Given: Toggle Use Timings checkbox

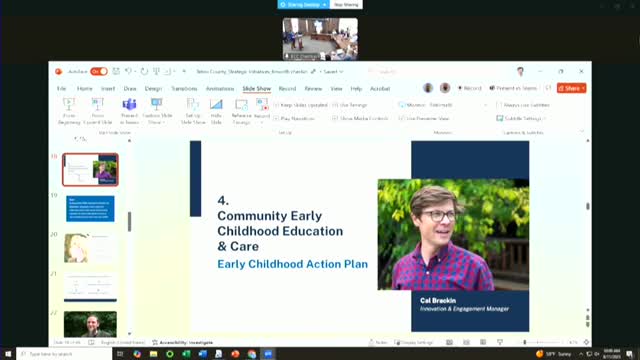Looking at the screenshot, I should (x=335, y=105).
